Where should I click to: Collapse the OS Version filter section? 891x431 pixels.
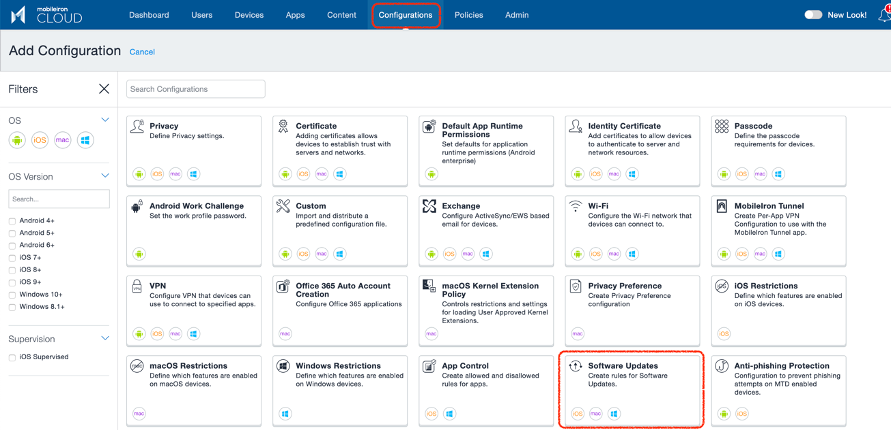coord(105,176)
